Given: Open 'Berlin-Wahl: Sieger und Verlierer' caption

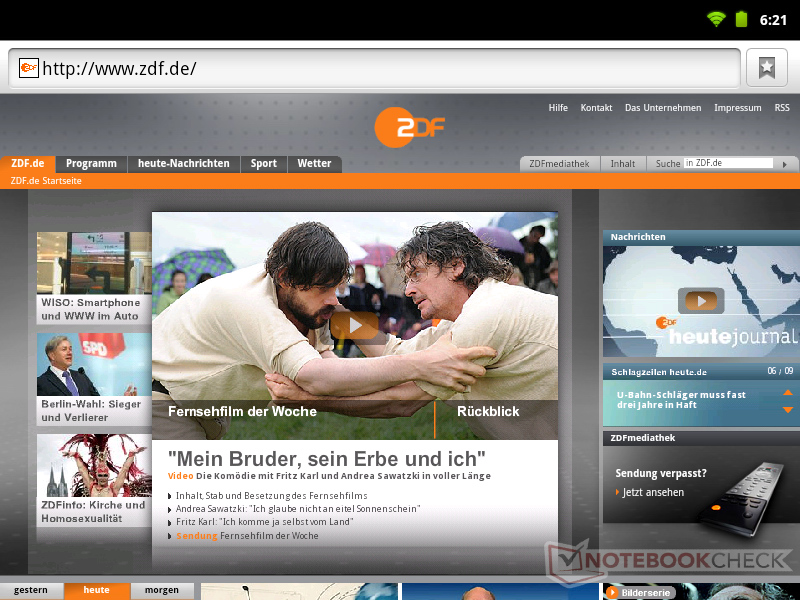Looking at the screenshot, I should [91, 411].
